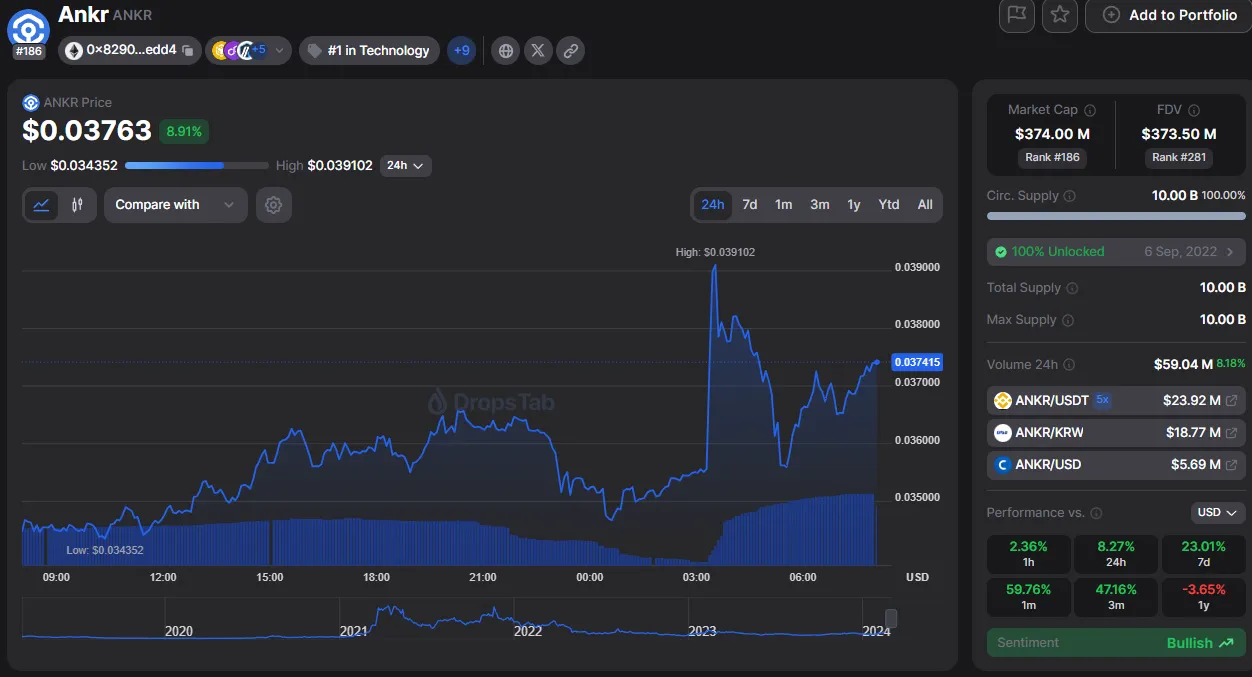The width and height of the screenshot is (1252, 677).
Task: Click the circulating supply progress bar
Action: tap(1116, 216)
